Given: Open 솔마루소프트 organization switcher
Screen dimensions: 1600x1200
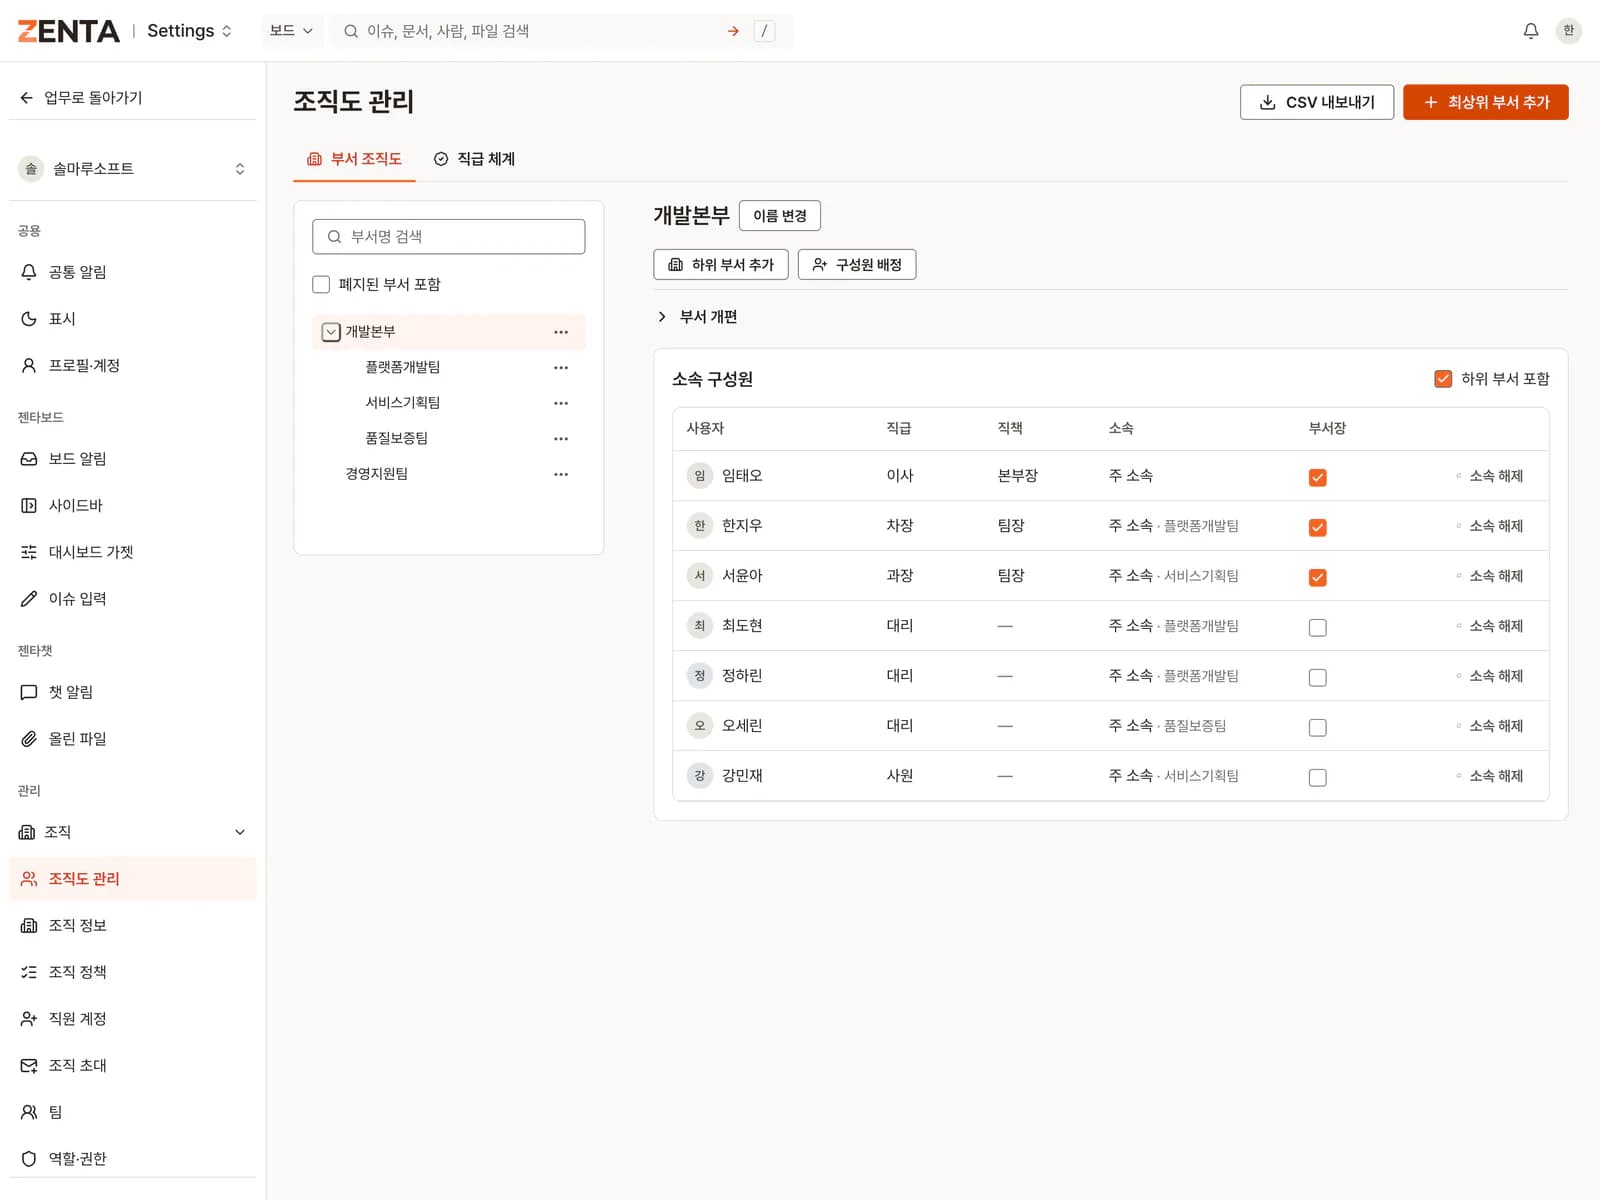Looking at the screenshot, I should (x=132, y=169).
